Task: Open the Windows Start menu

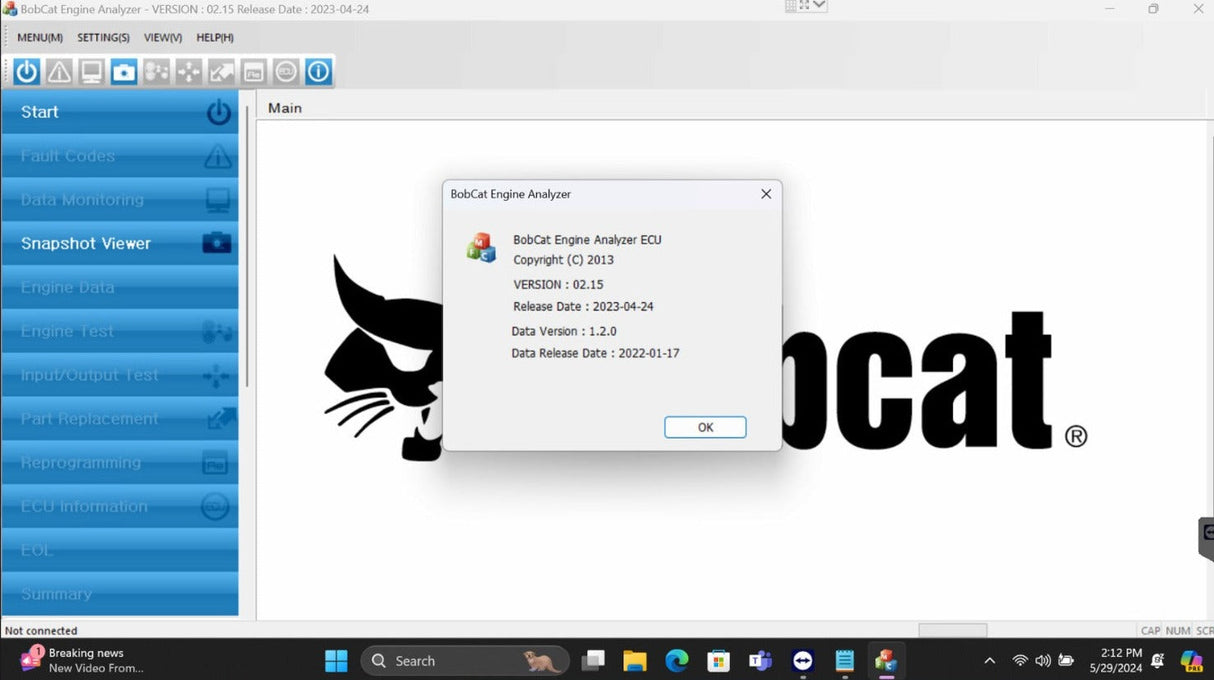Action: (x=336, y=661)
